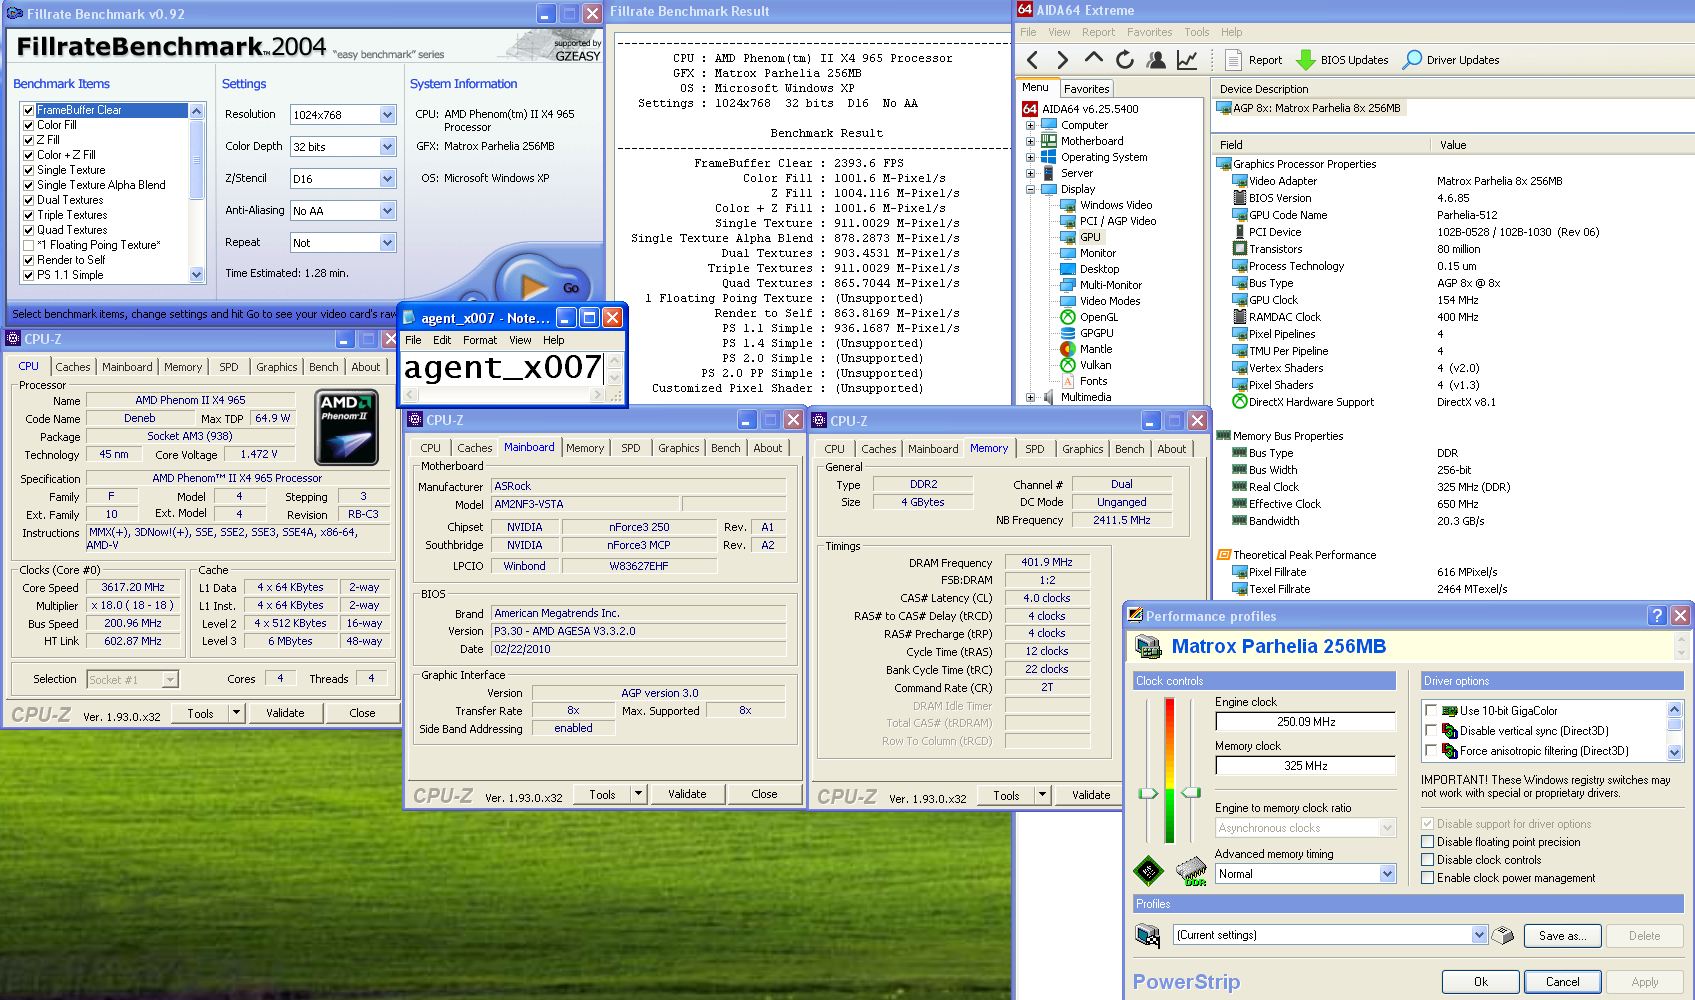The height and width of the screenshot is (1000, 1695).
Task: Click the PowerStrip DDR memory icon
Action: pyautogui.click(x=1192, y=871)
